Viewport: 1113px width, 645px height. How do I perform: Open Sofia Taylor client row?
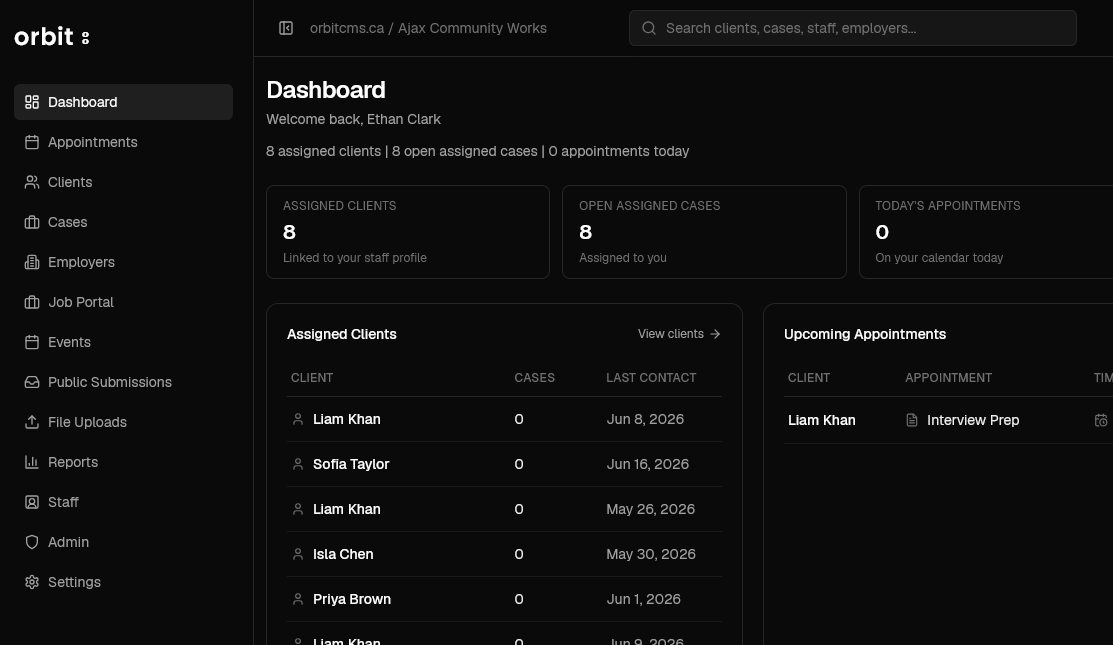tap(504, 464)
